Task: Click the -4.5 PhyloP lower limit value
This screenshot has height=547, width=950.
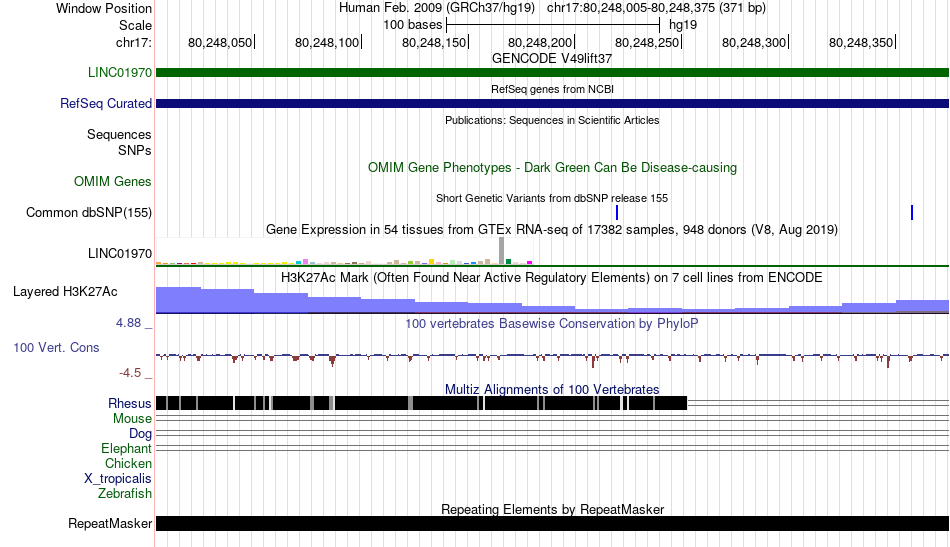Action: pyautogui.click(x=130, y=373)
